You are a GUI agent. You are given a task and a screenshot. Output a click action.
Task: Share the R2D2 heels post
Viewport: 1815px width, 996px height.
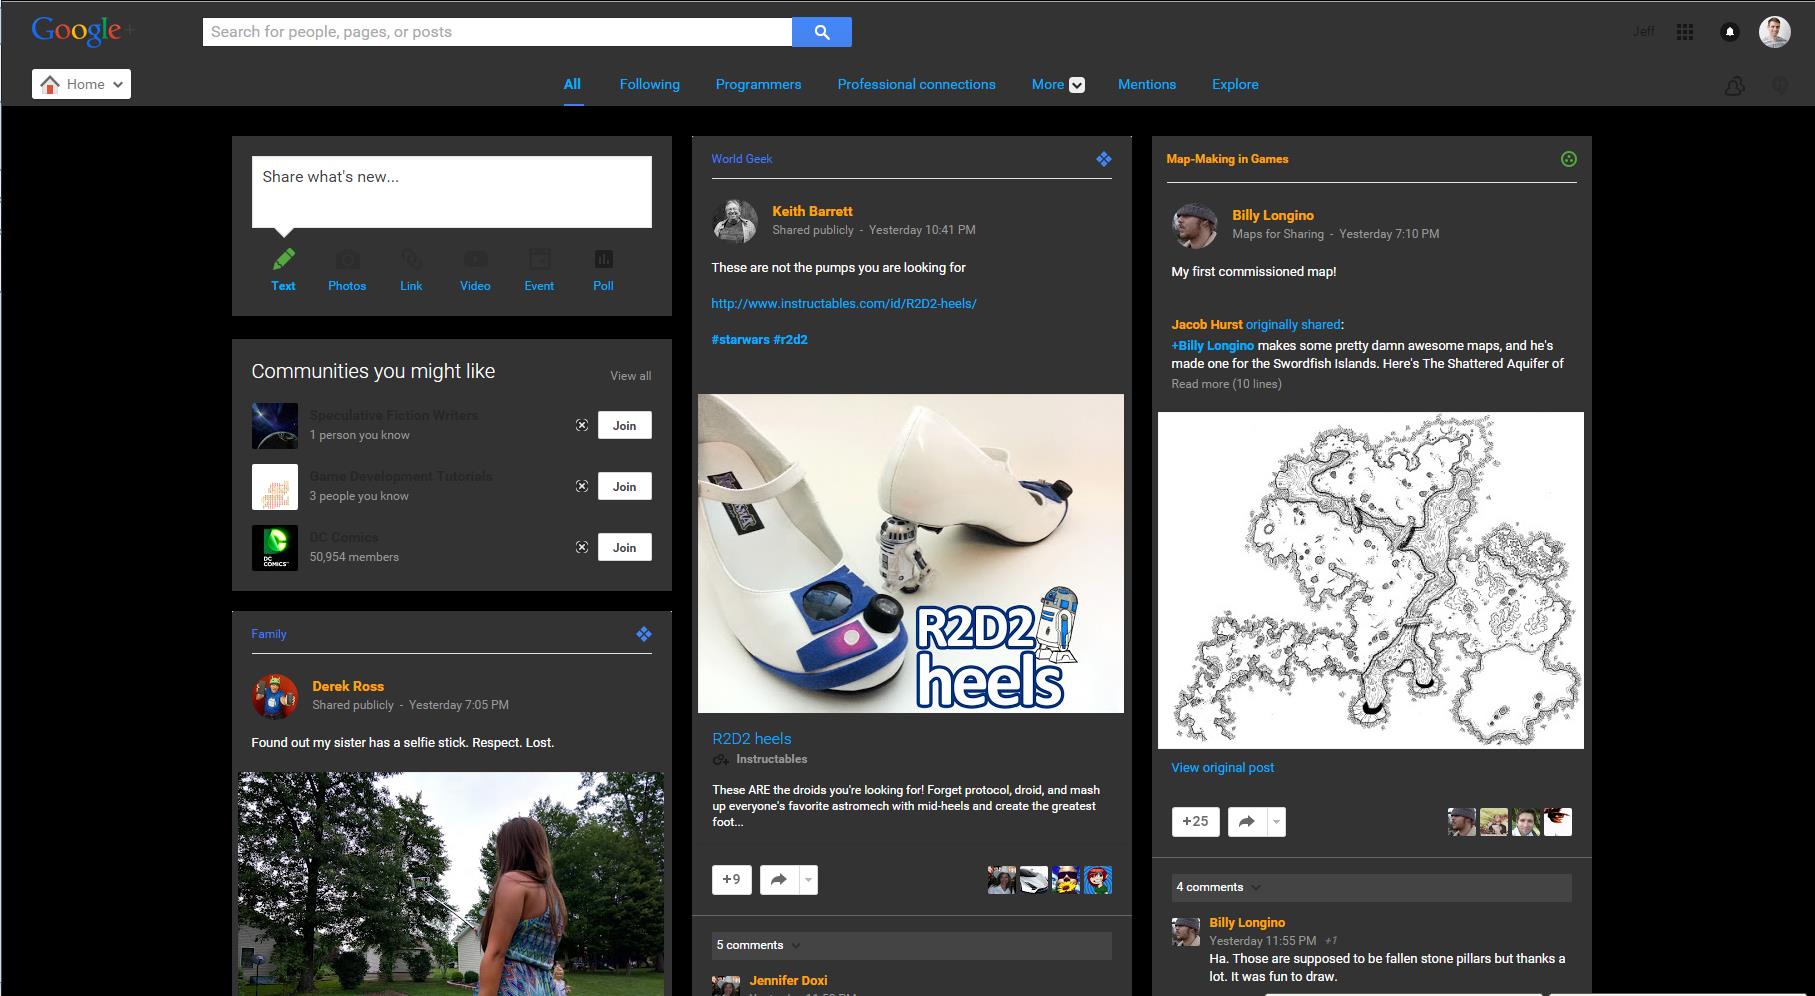point(779,880)
